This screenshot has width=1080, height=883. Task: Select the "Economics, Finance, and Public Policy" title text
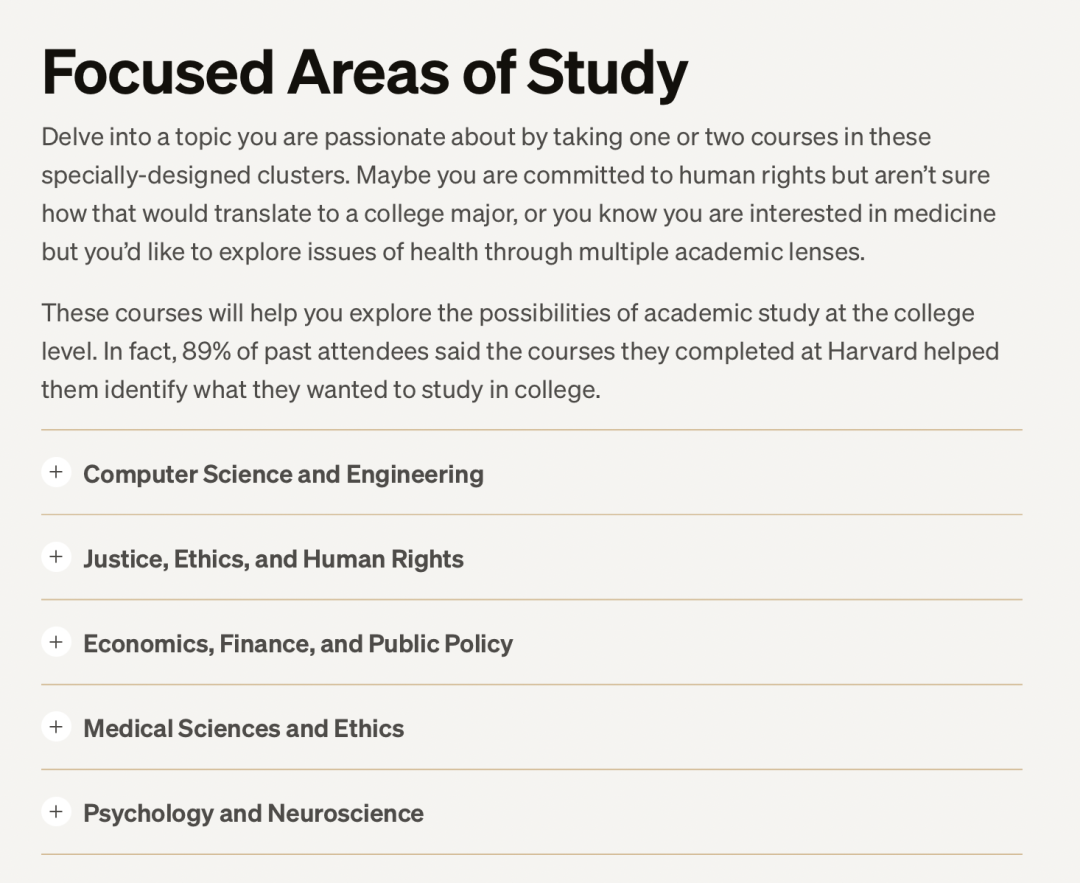pyautogui.click(x=298, y=644)
